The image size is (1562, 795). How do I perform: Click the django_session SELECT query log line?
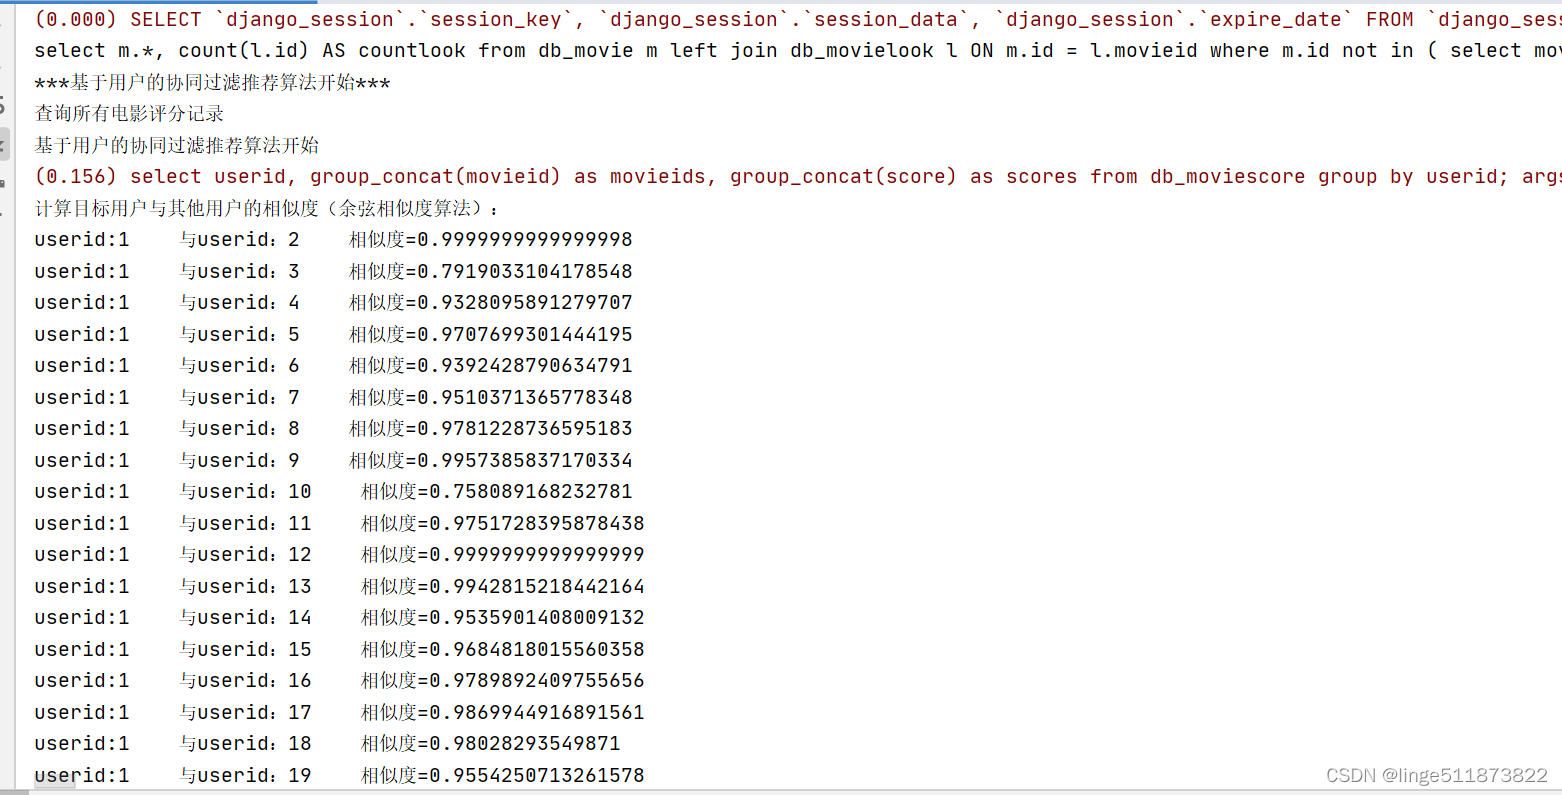click(x=798, y=20)
